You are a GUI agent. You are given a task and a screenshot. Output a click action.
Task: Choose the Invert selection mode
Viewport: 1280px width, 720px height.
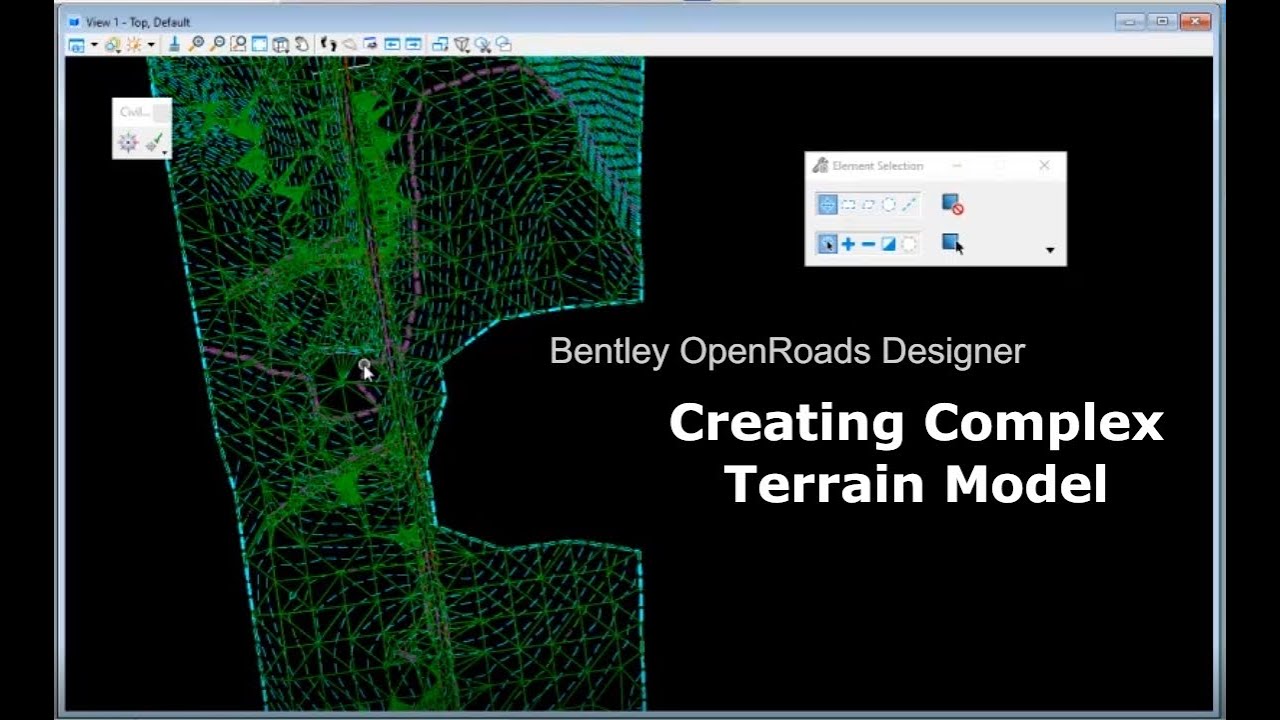888,244
